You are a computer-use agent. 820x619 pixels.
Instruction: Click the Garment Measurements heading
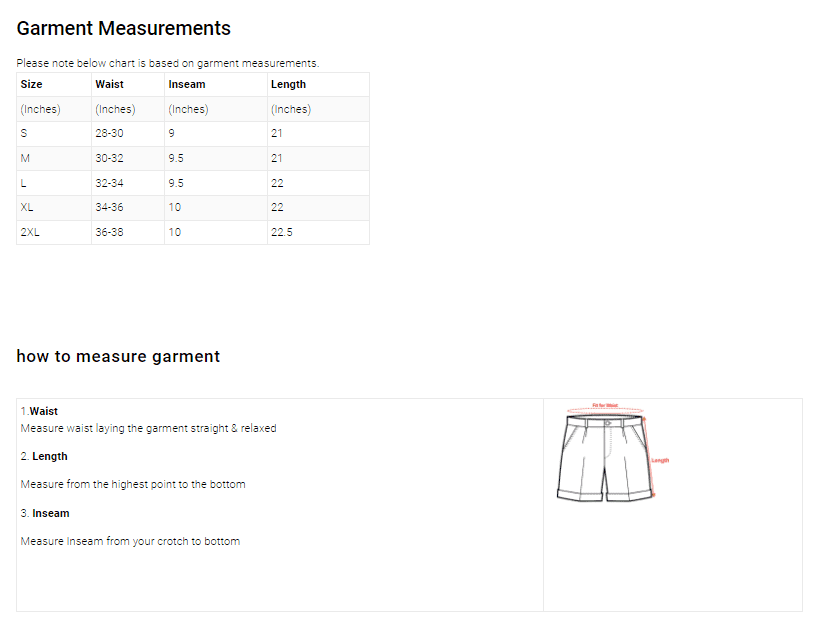click(123, 29)
